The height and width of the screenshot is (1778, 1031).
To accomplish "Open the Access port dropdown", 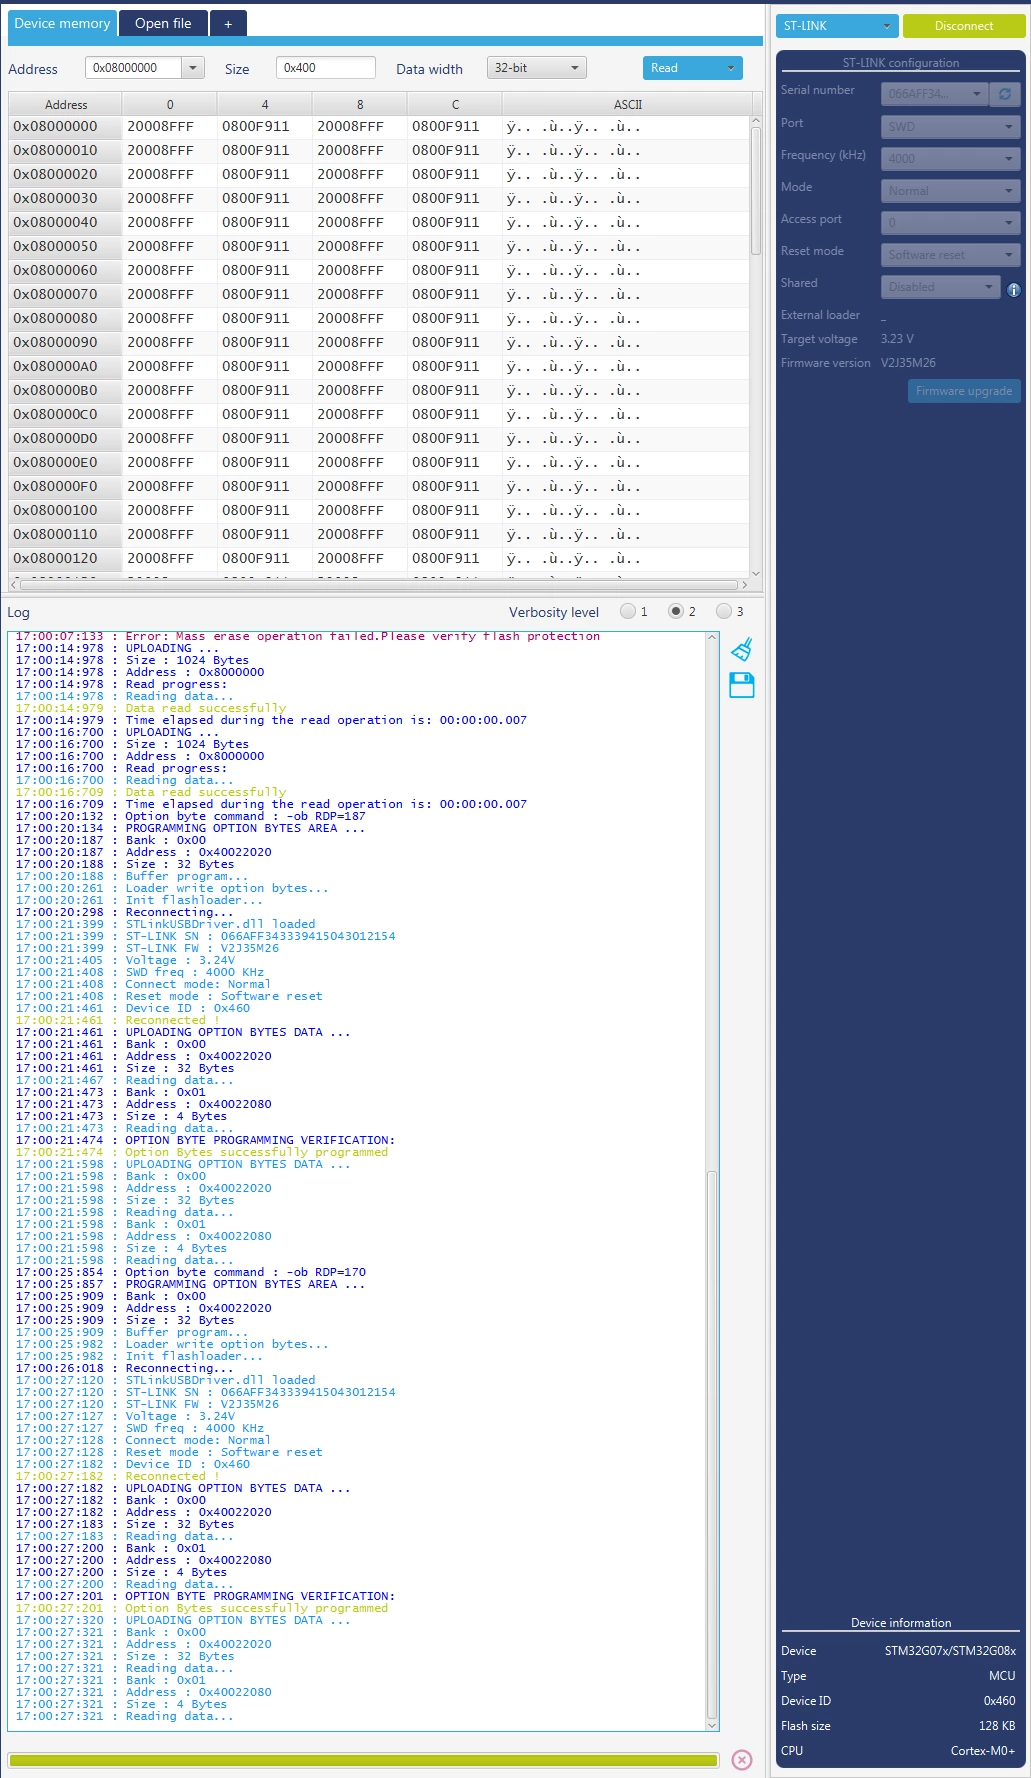I will coord(950,223).
